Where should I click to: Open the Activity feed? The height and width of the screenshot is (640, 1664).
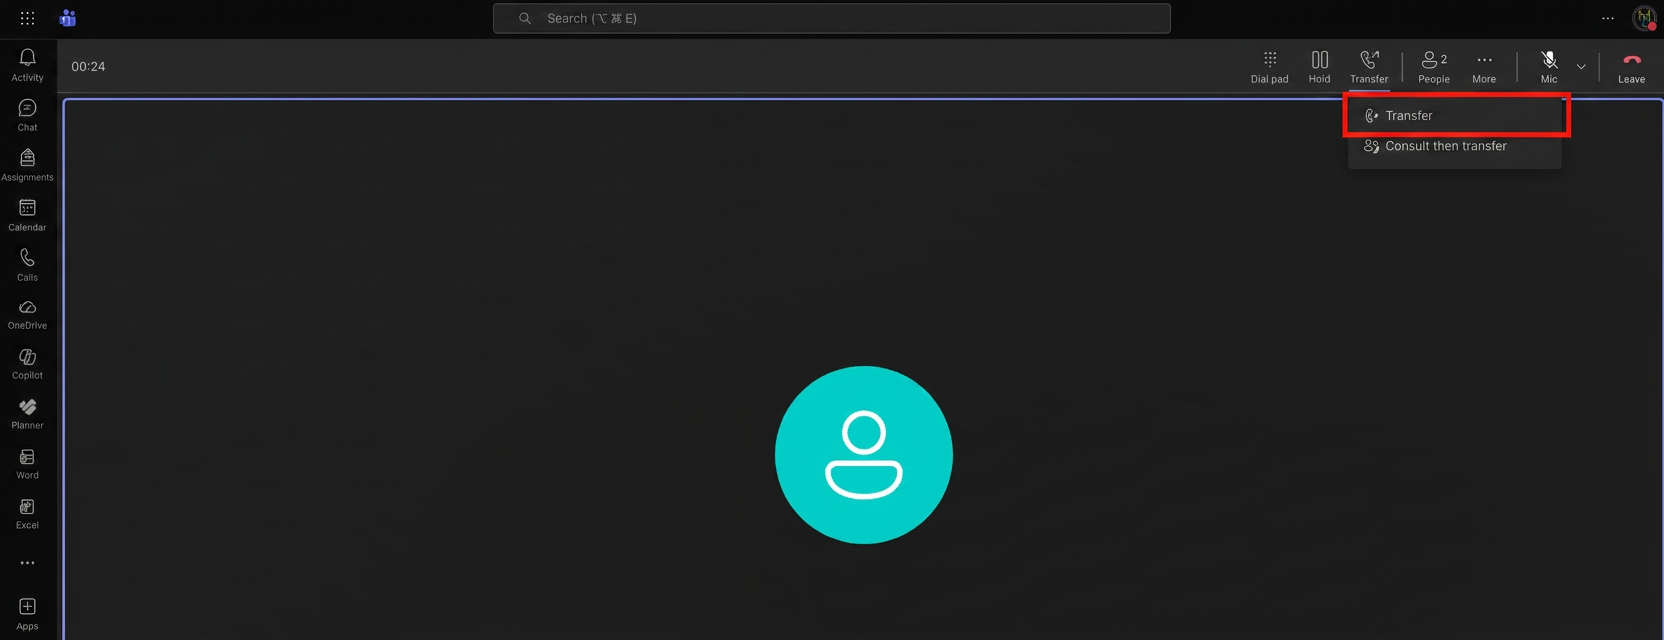27,65
